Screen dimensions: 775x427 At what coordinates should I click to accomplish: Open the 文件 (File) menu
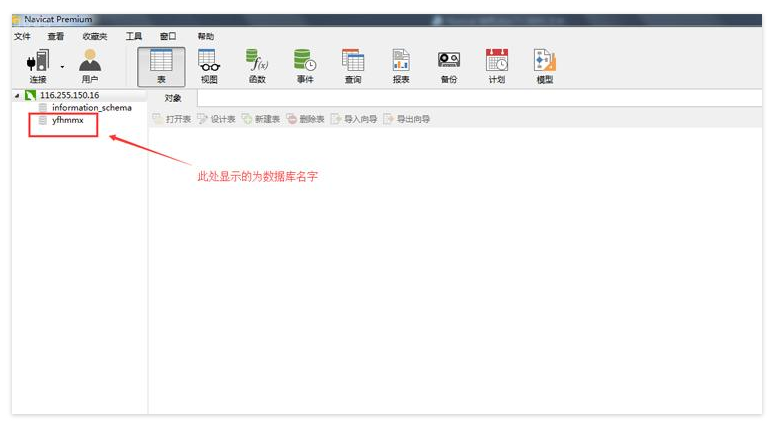22,36
